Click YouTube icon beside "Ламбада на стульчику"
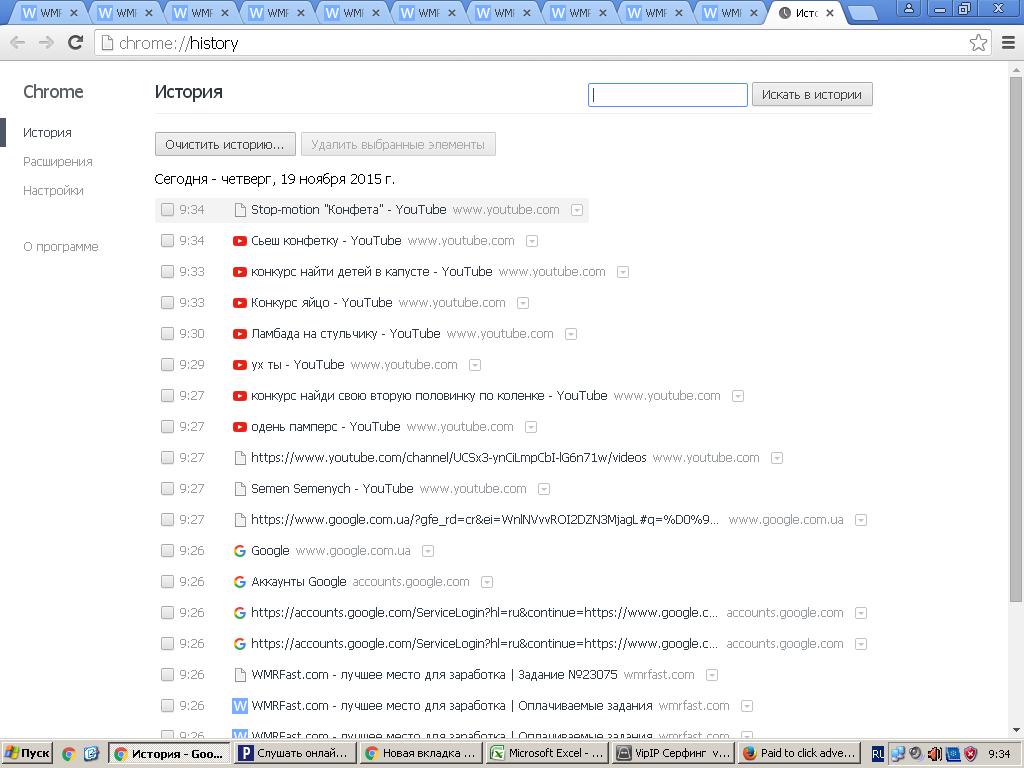 (x=240, y=334)
